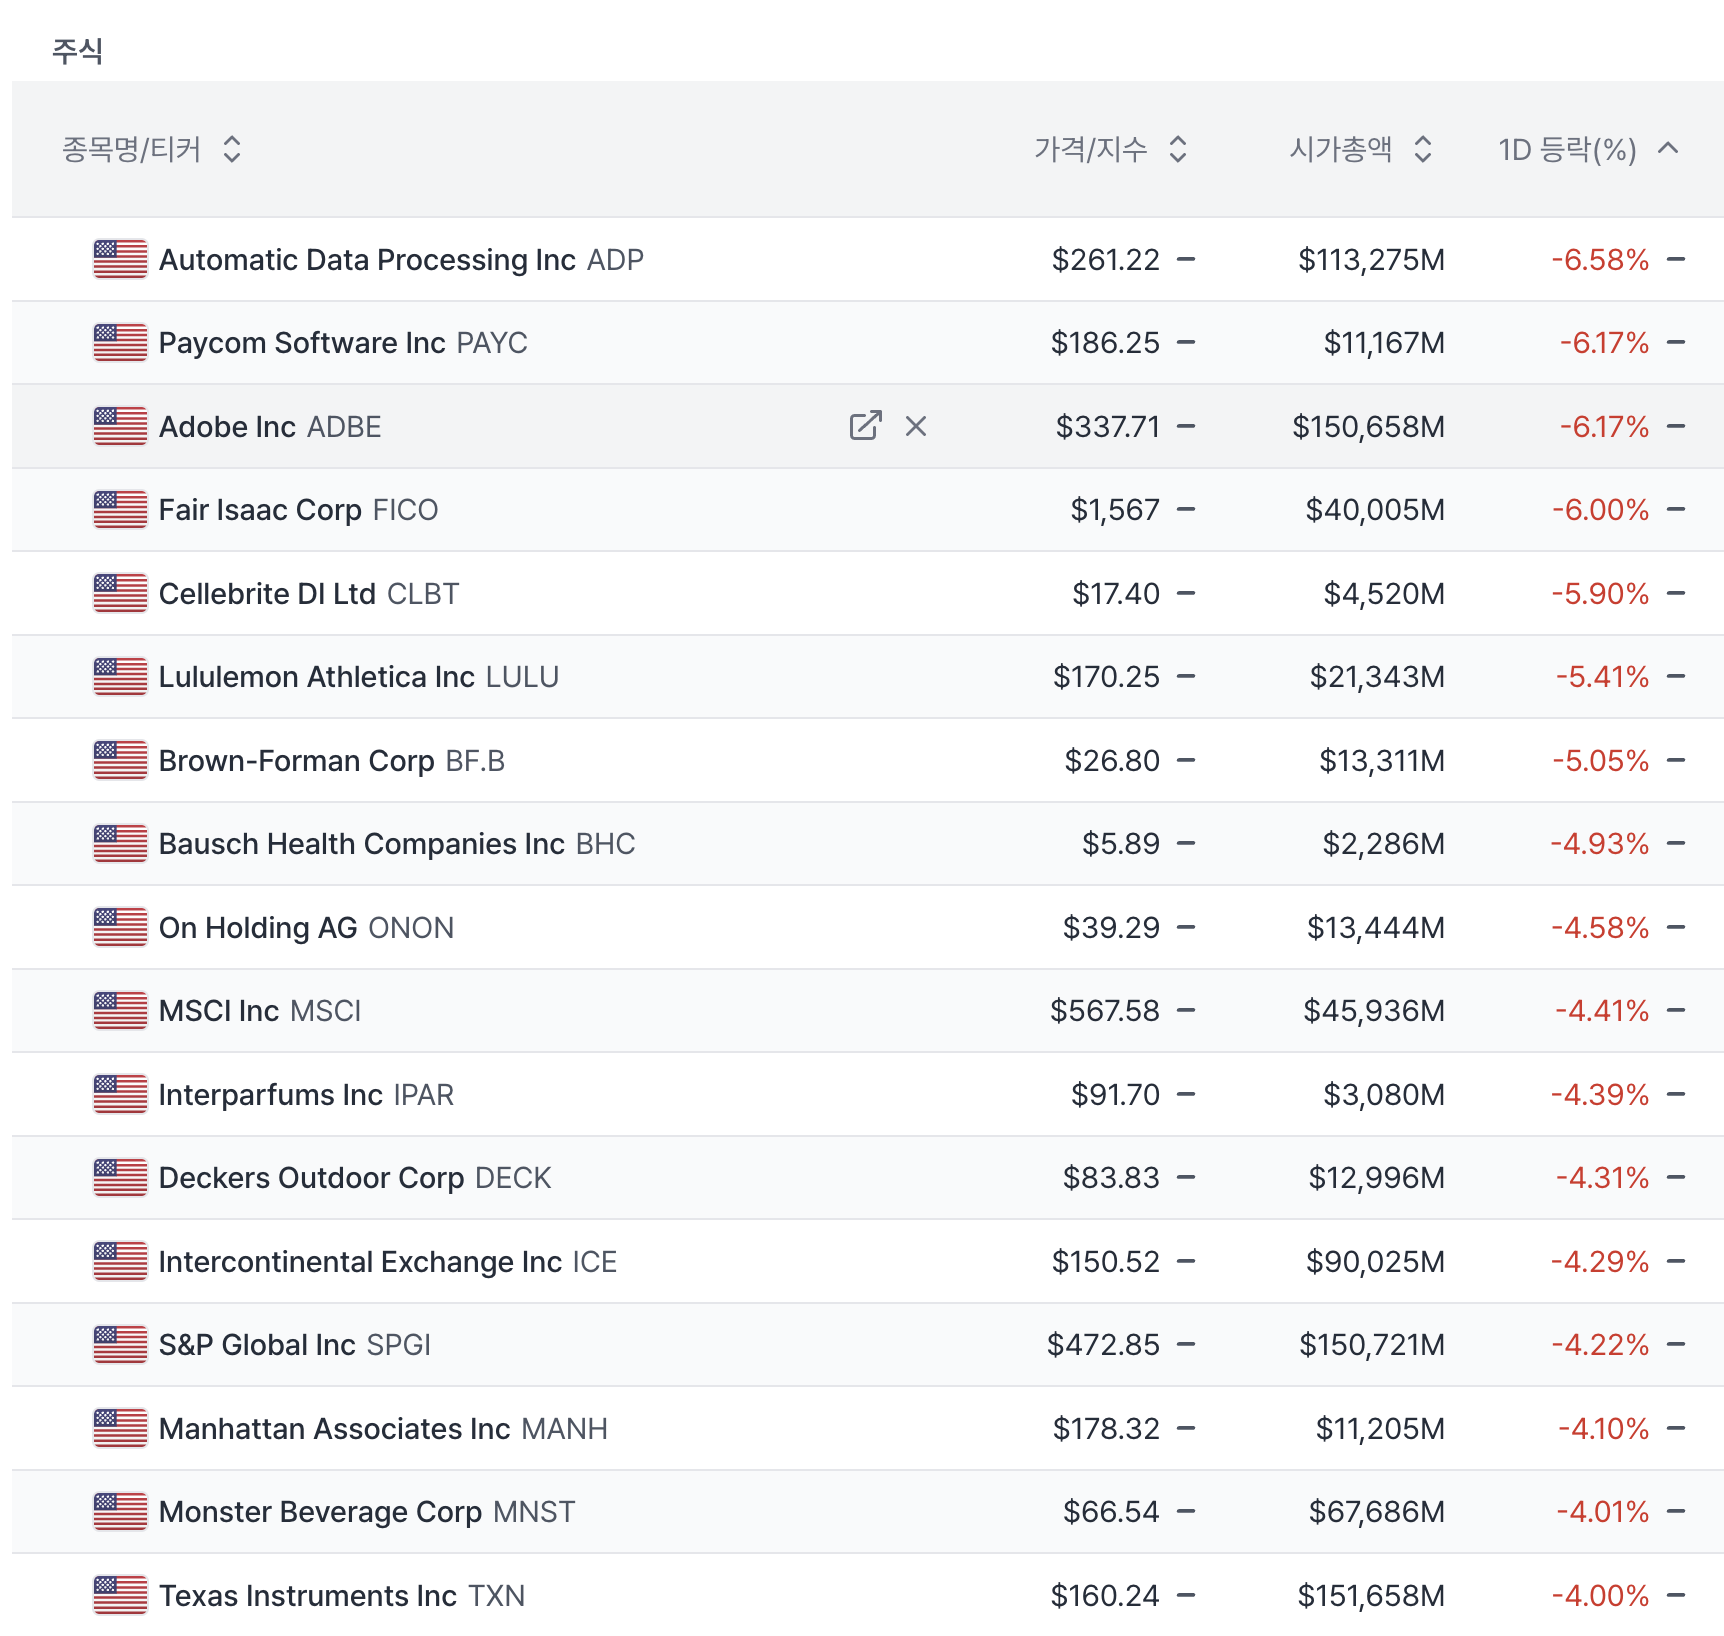Open Adobe Inc in external link icon

[865, 426]
